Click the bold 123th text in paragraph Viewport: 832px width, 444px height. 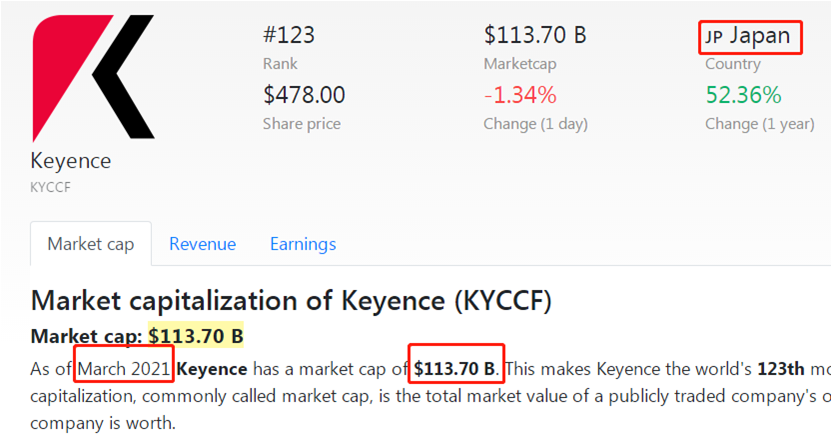(x=781, y=369)
